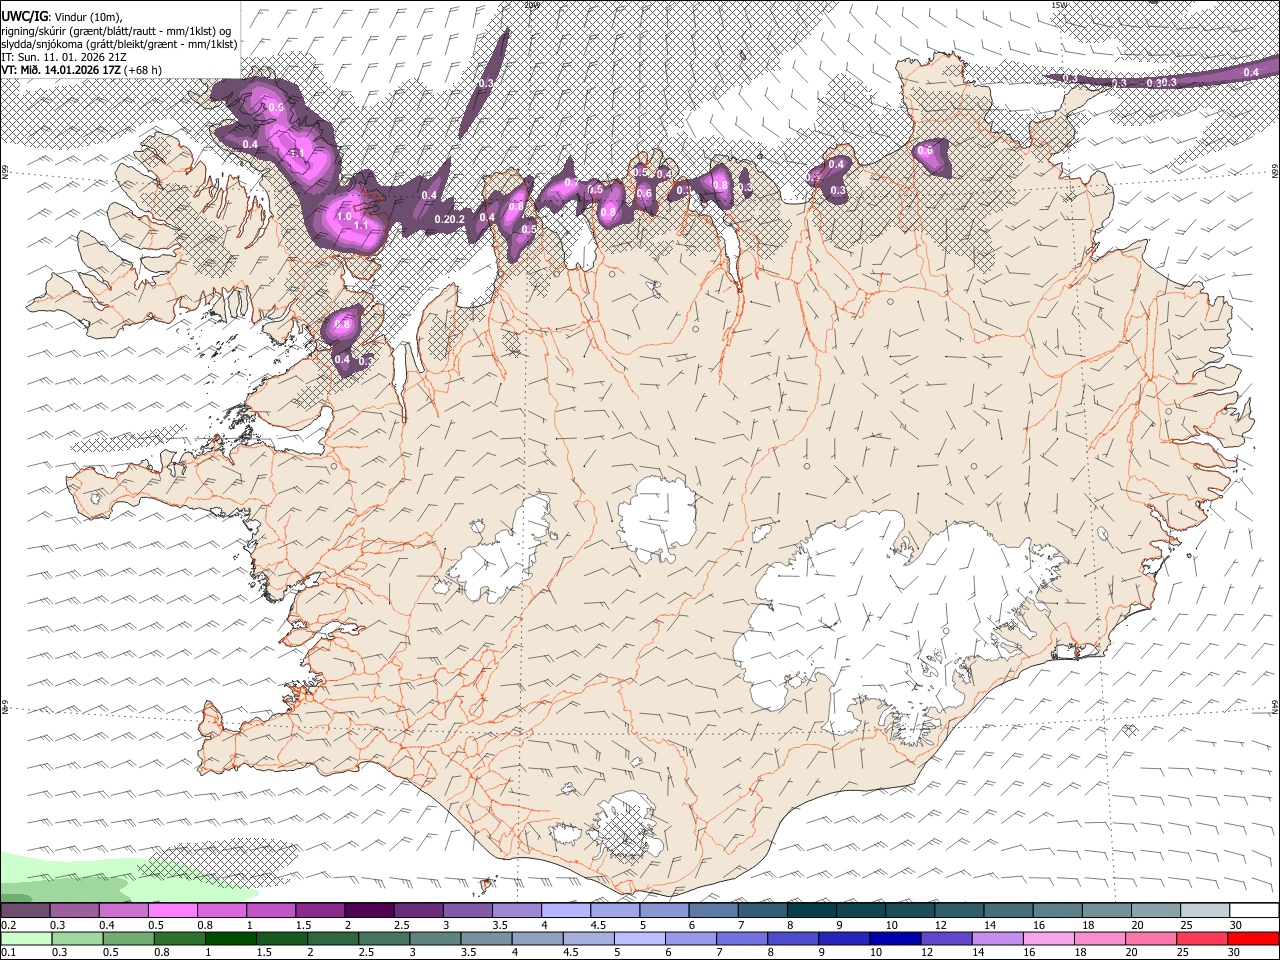Click the 25 label in the bottom legend row
Image resolution: width=1280 pixels, height=960 pixels.
(1183, 953)
